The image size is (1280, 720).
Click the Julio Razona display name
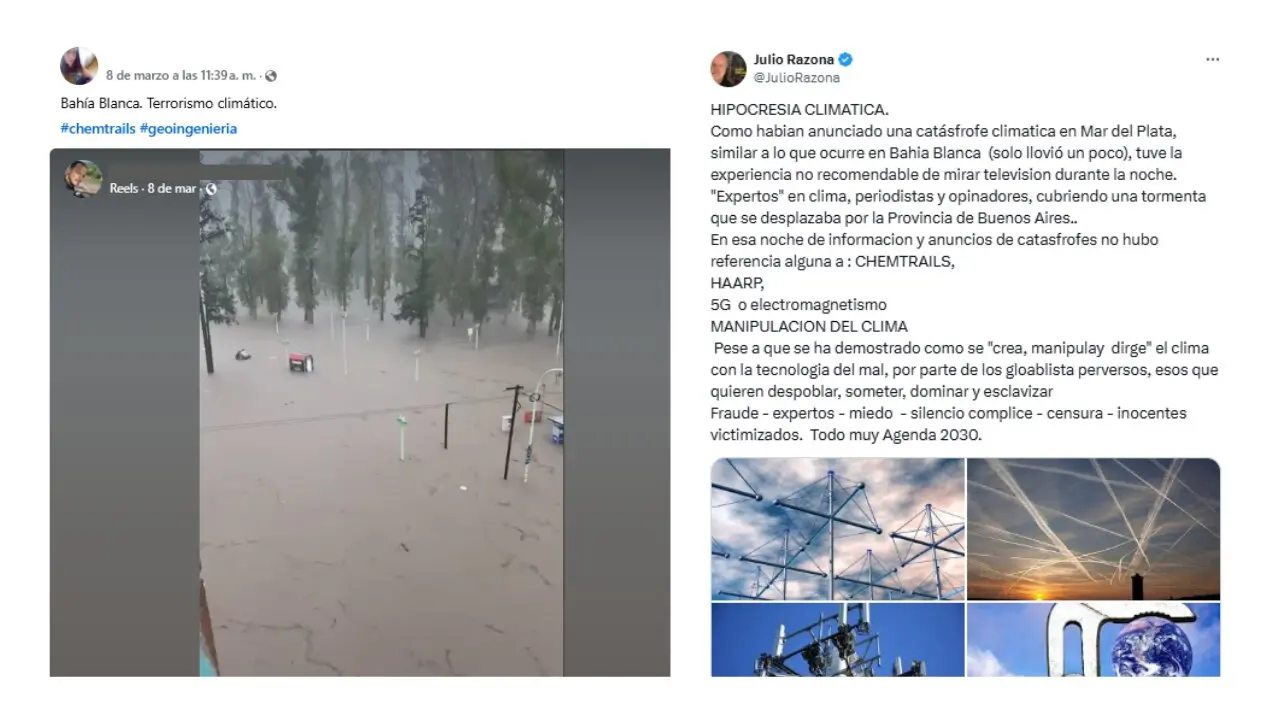(794, 59)
